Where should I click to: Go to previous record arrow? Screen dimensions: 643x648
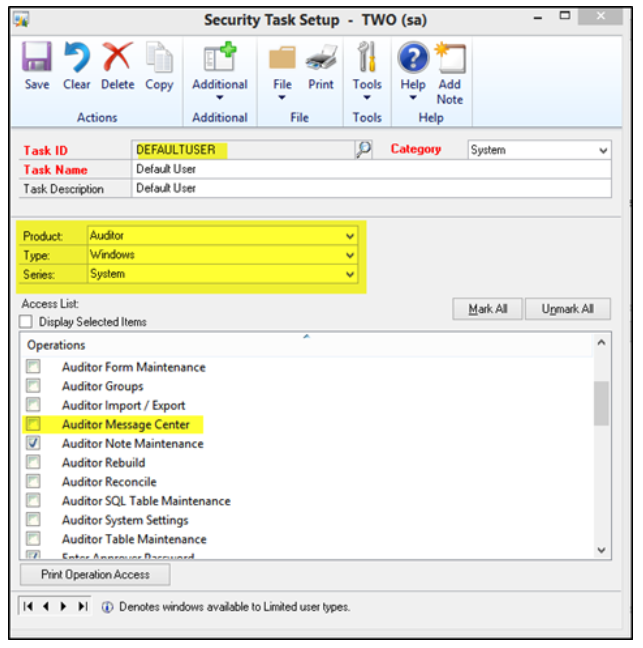(x=45, y=606)
